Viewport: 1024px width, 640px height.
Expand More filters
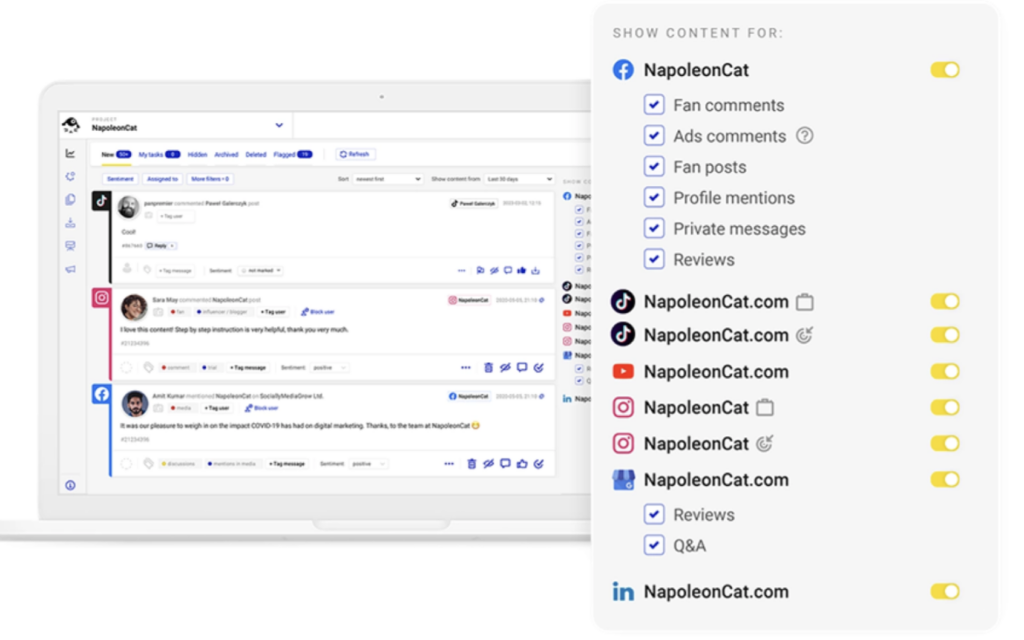click(210, 179)
